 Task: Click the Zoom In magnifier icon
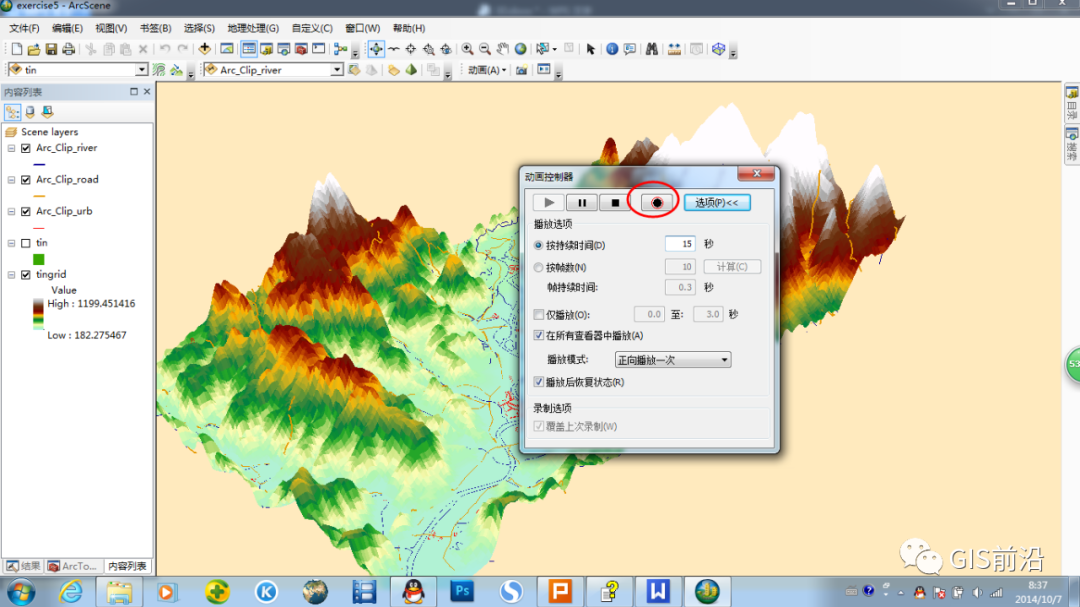[x=467, y=49]
